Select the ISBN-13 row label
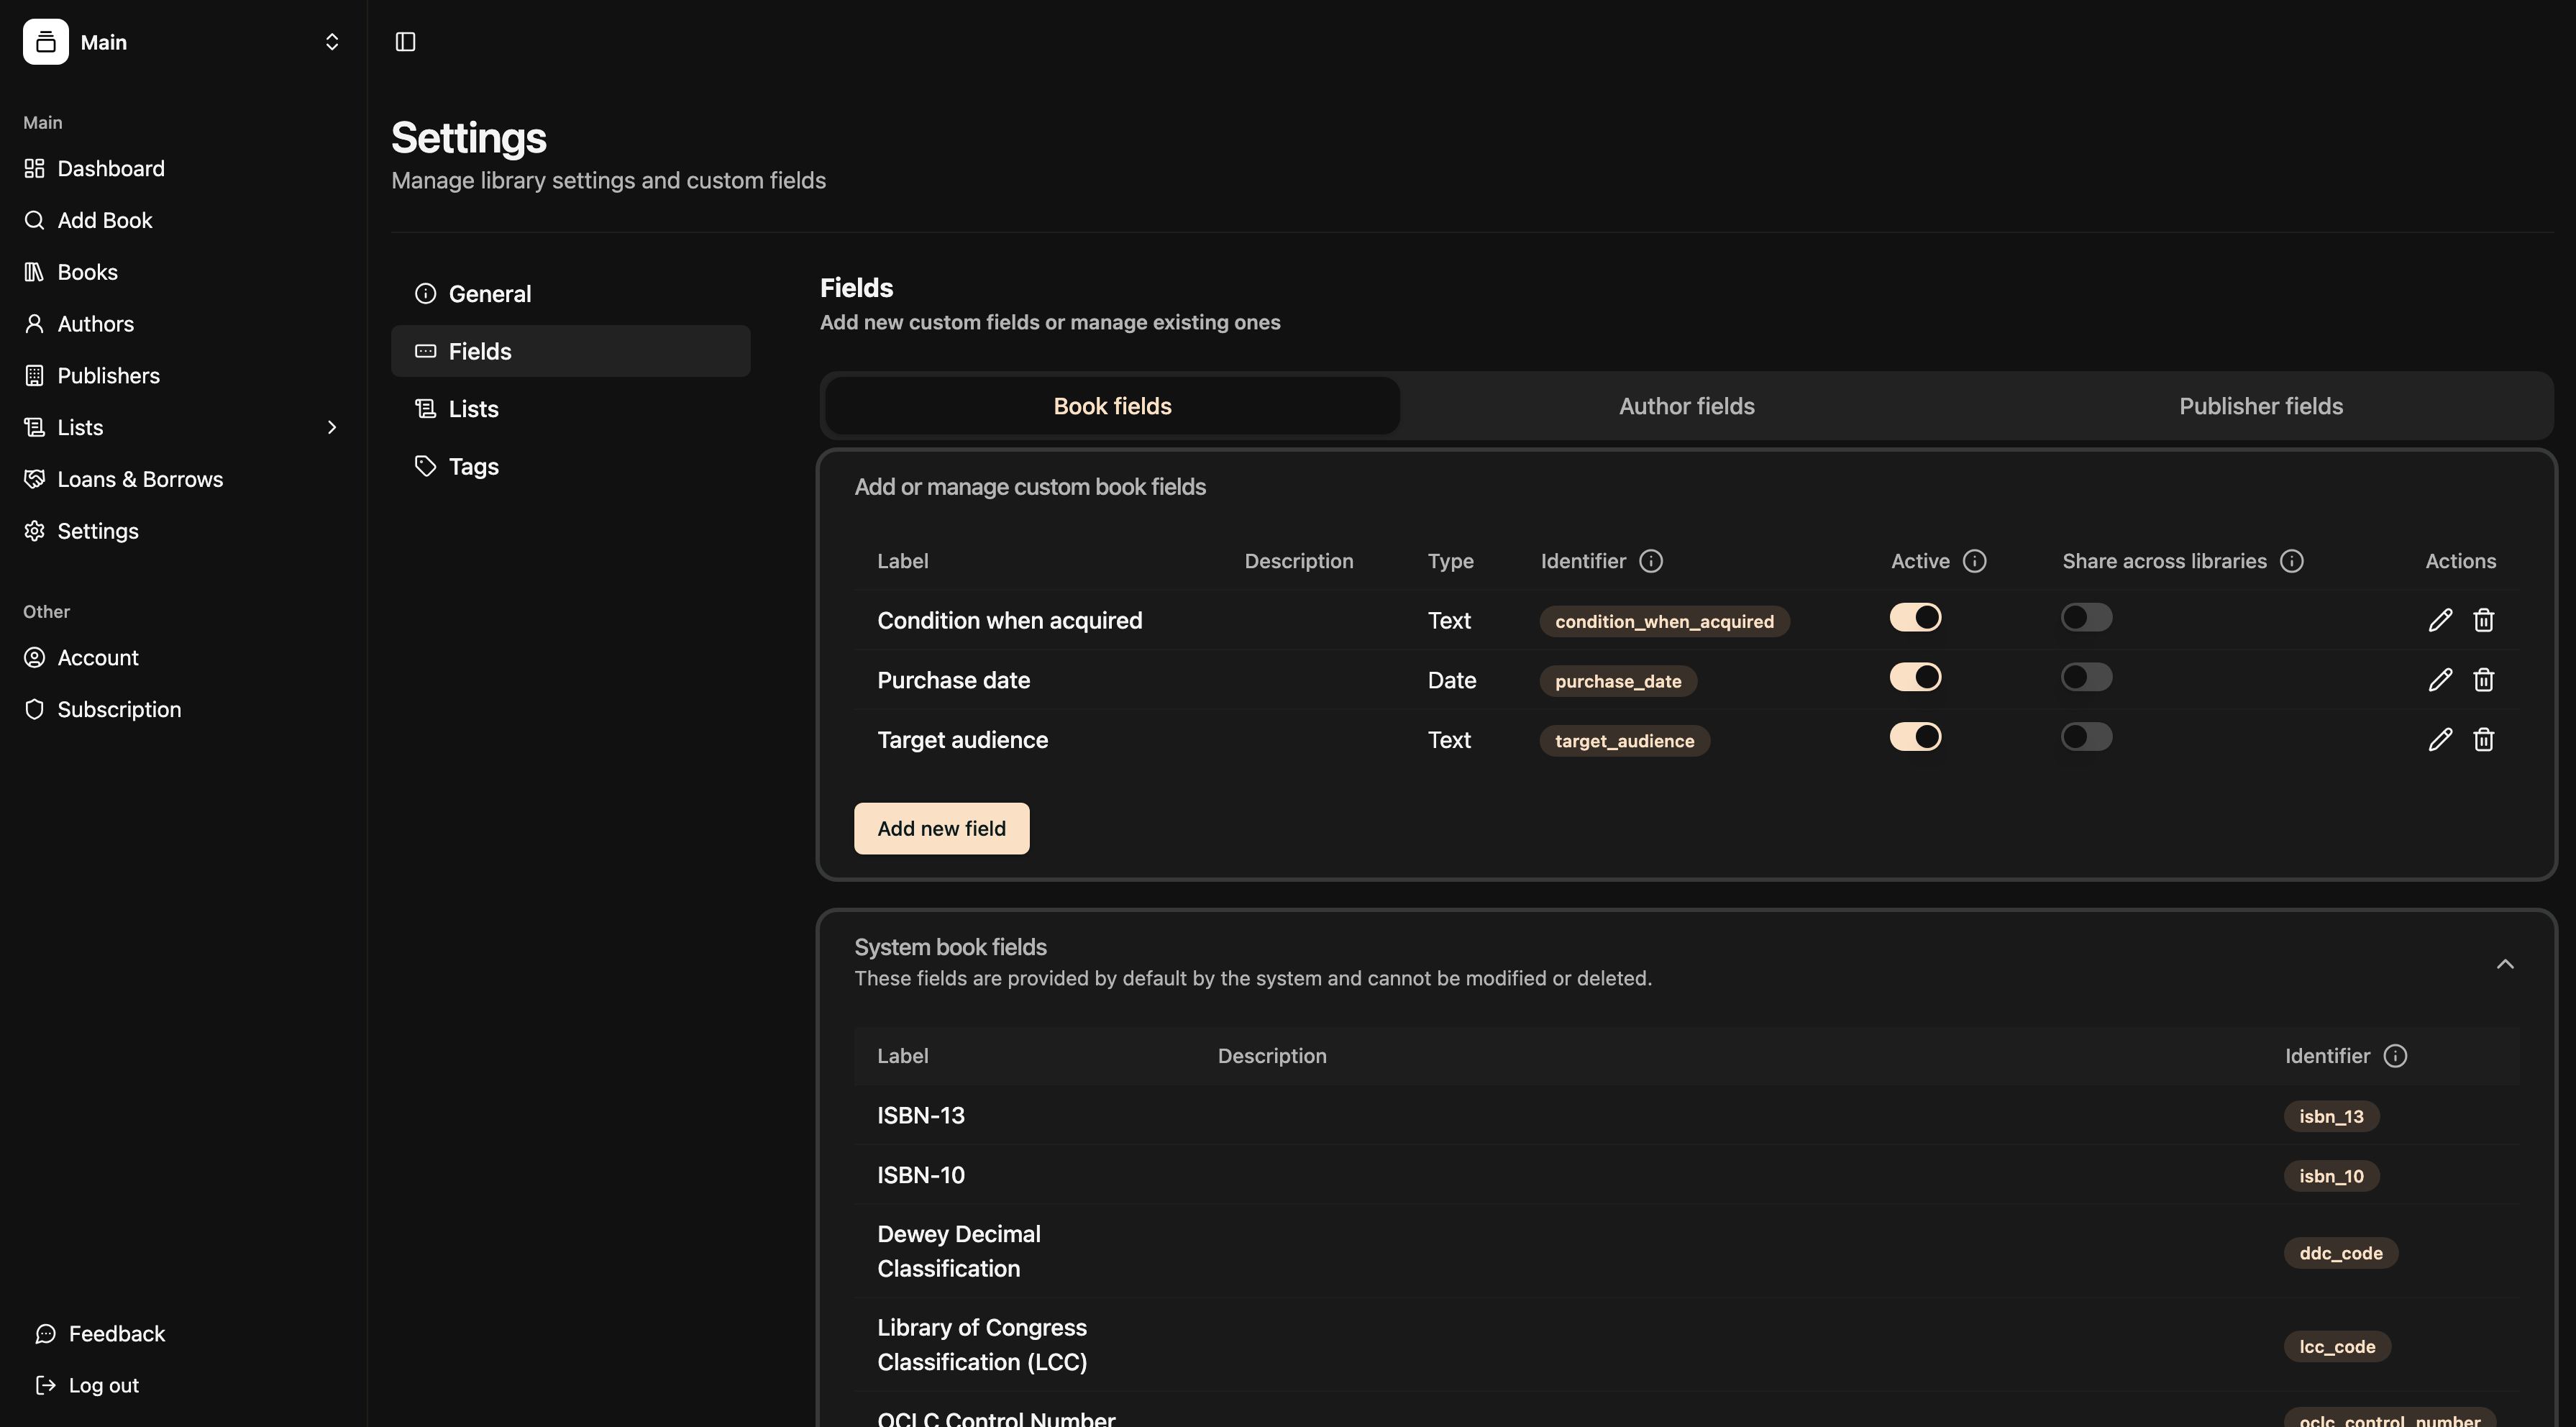The height and width of the screenshot is (1427, 2576). tap(921, 1115)
